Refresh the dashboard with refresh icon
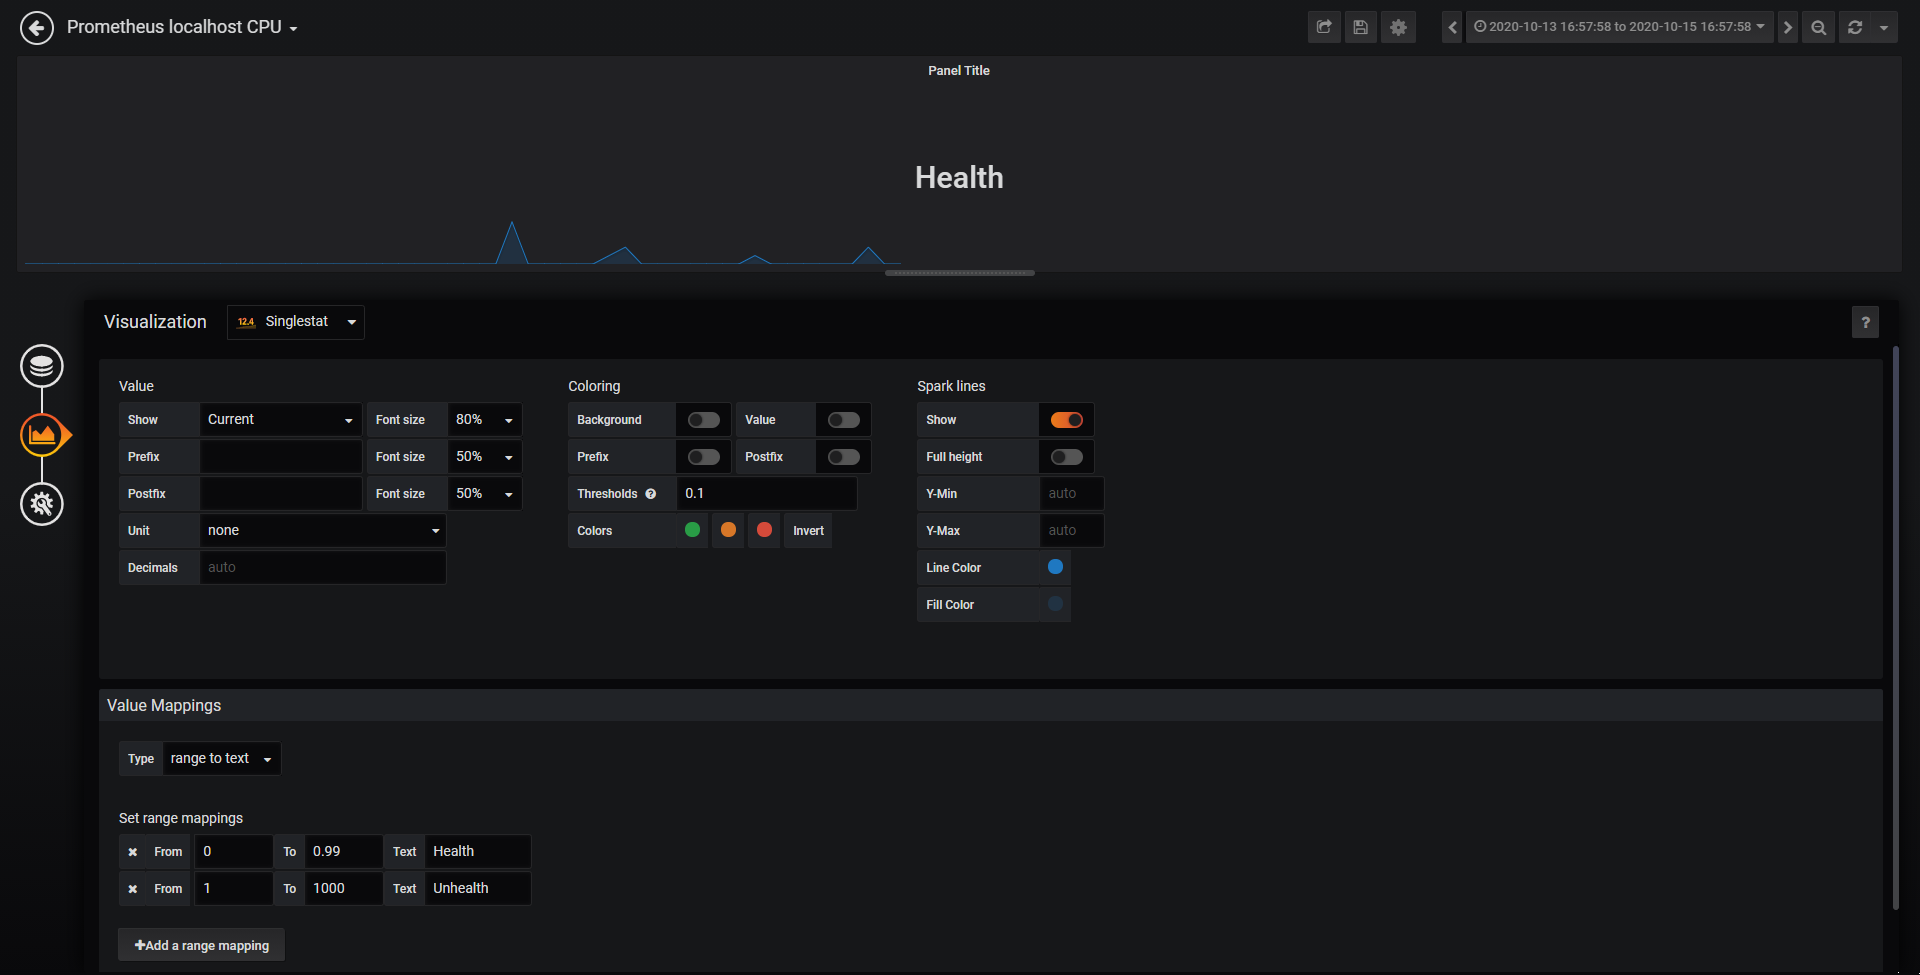 pos(1855,27)
